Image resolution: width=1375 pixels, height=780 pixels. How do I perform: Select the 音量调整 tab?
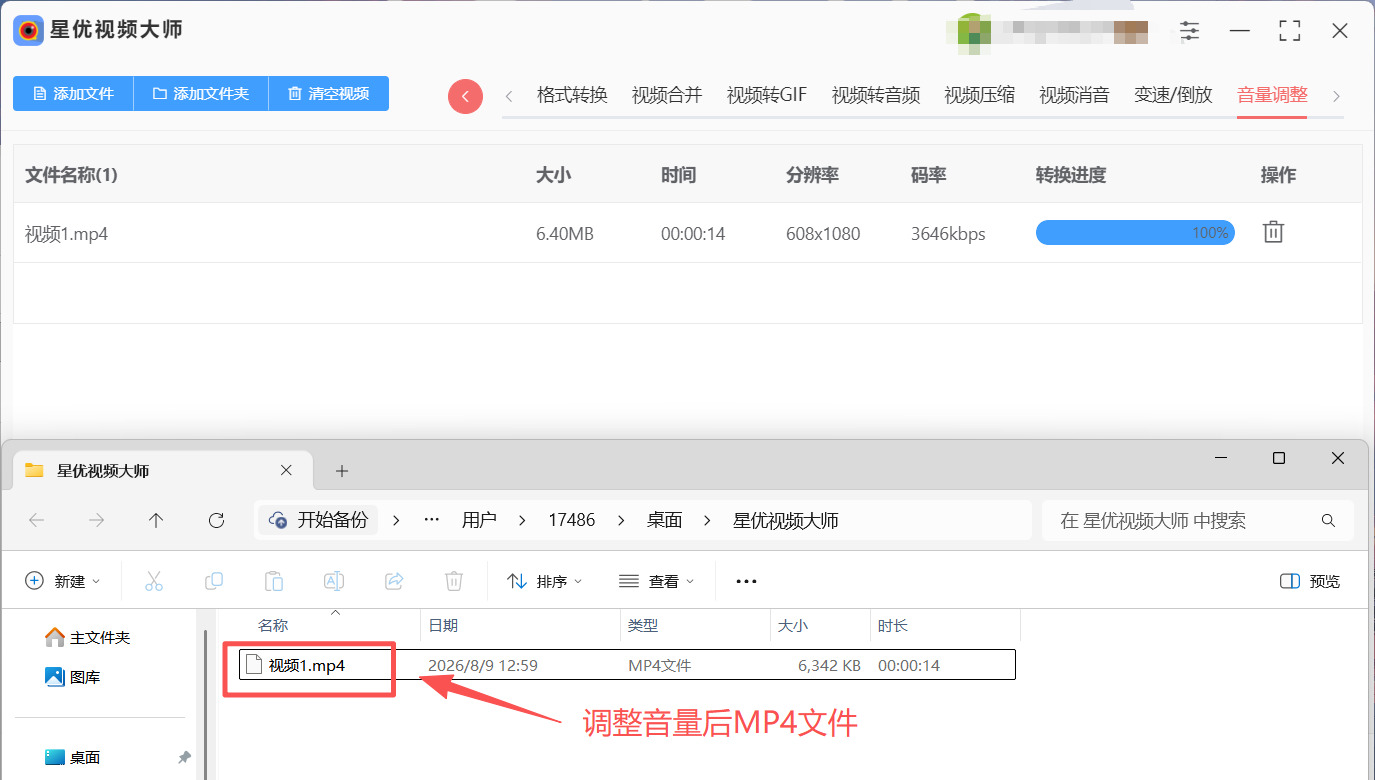(1272, 96)
